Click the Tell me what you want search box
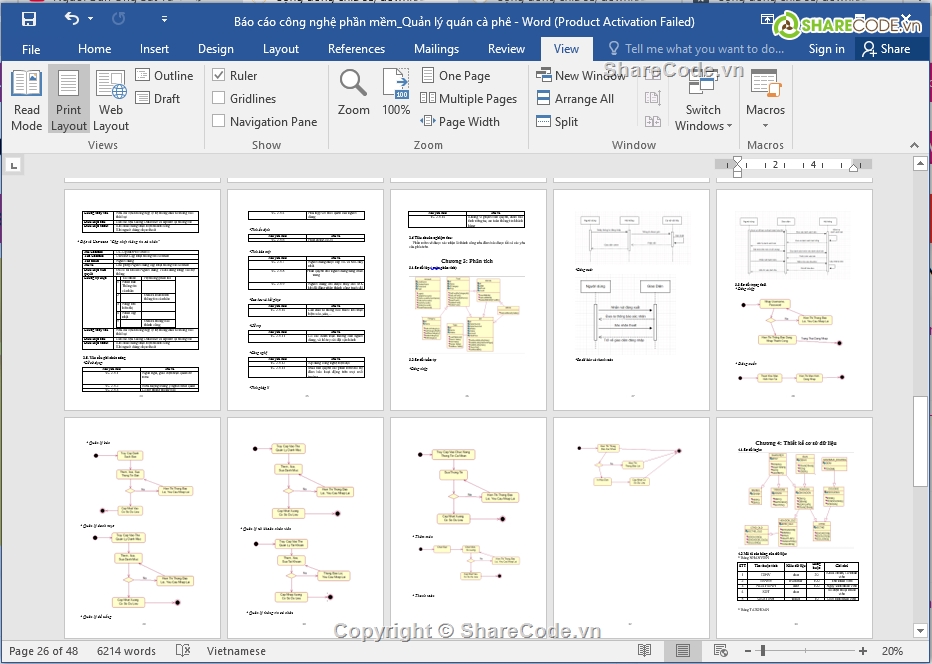 (x=697, y=49)
